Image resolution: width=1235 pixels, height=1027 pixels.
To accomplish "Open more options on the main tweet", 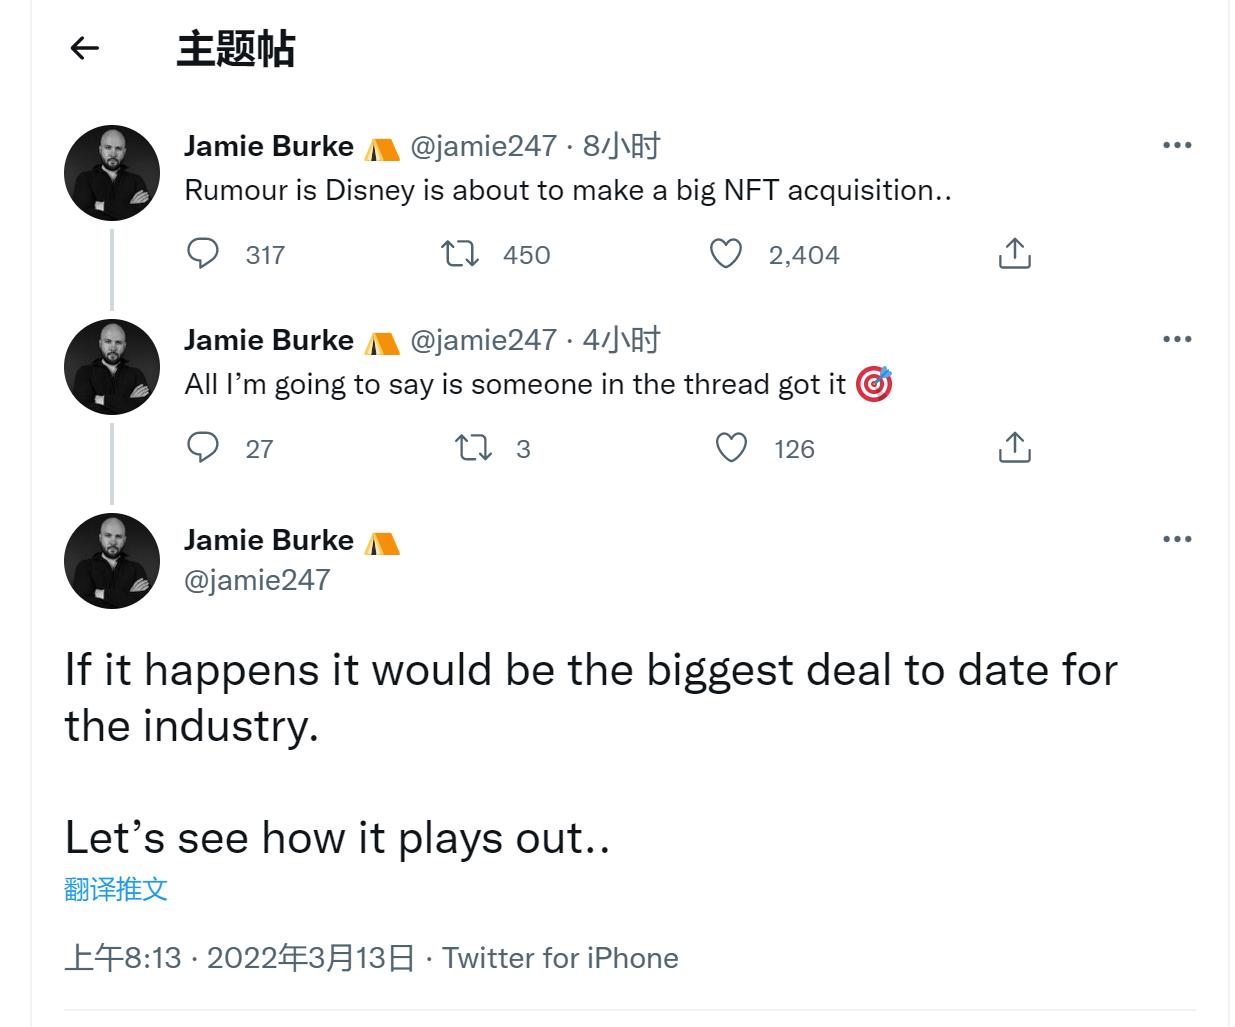I will (x=1177, y=539).
